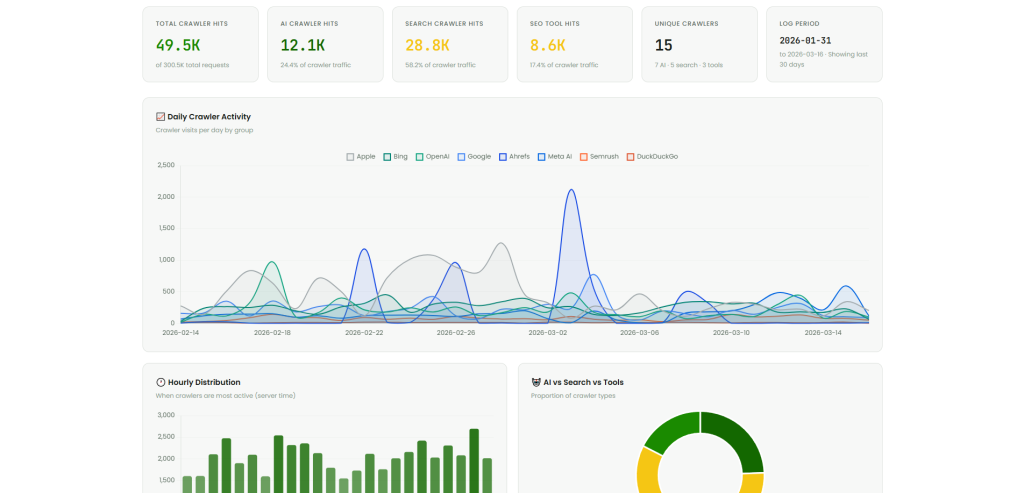Select the 28.8K search crawler hits value
Screen dimensions: 1024x493
427,45
